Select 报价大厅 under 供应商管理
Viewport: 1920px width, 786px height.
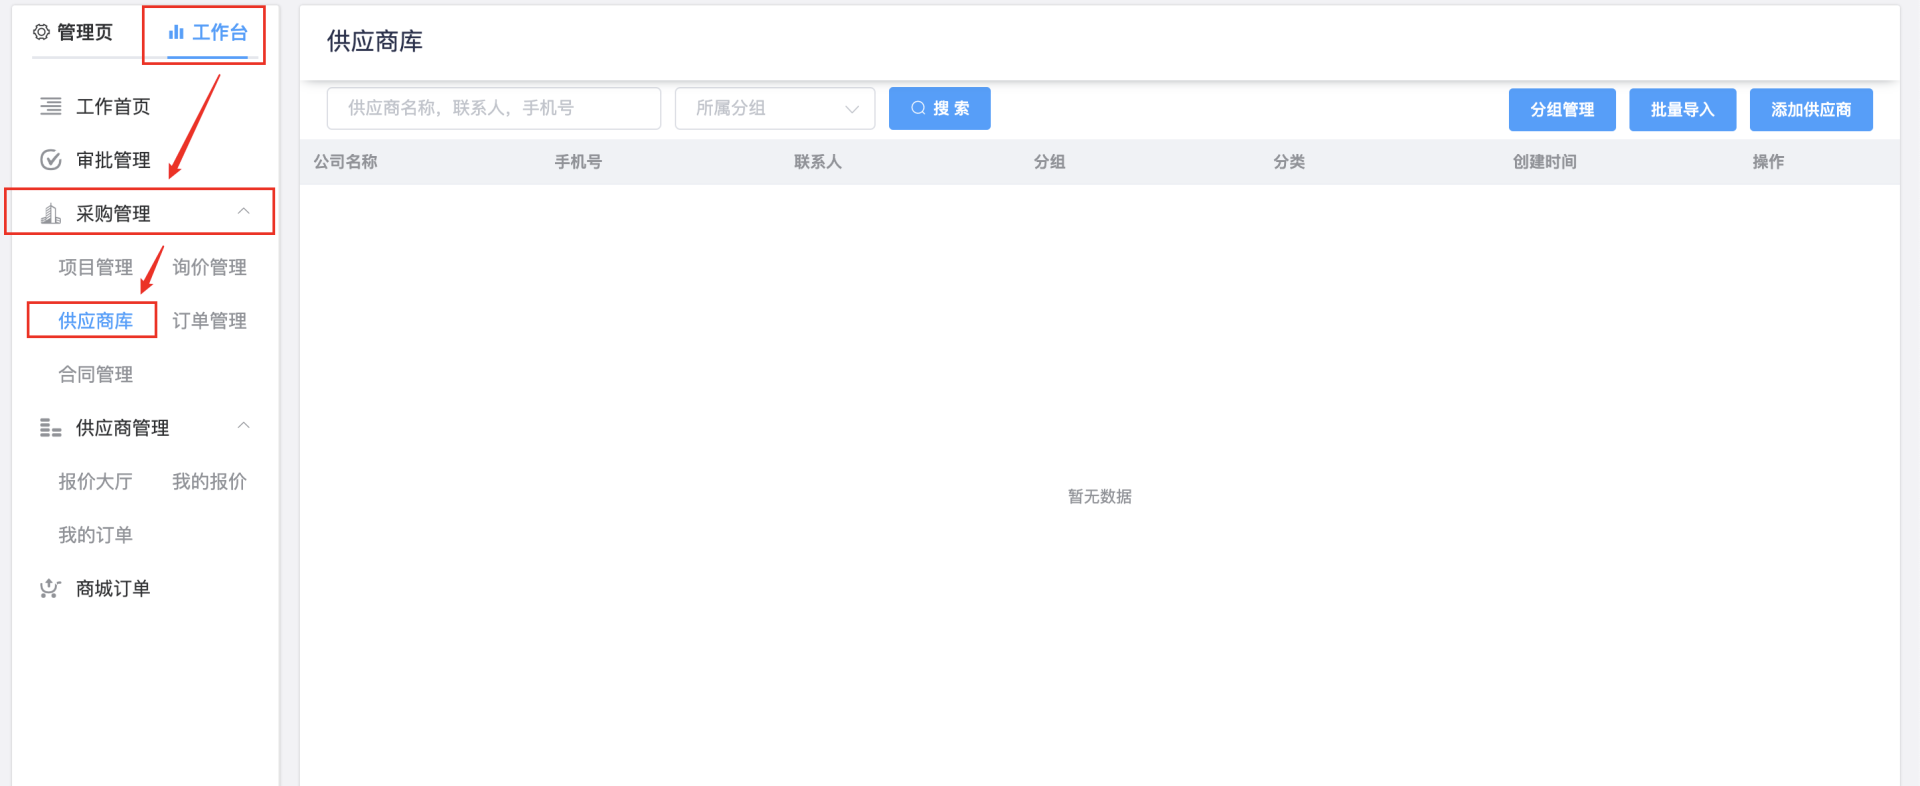95,481
